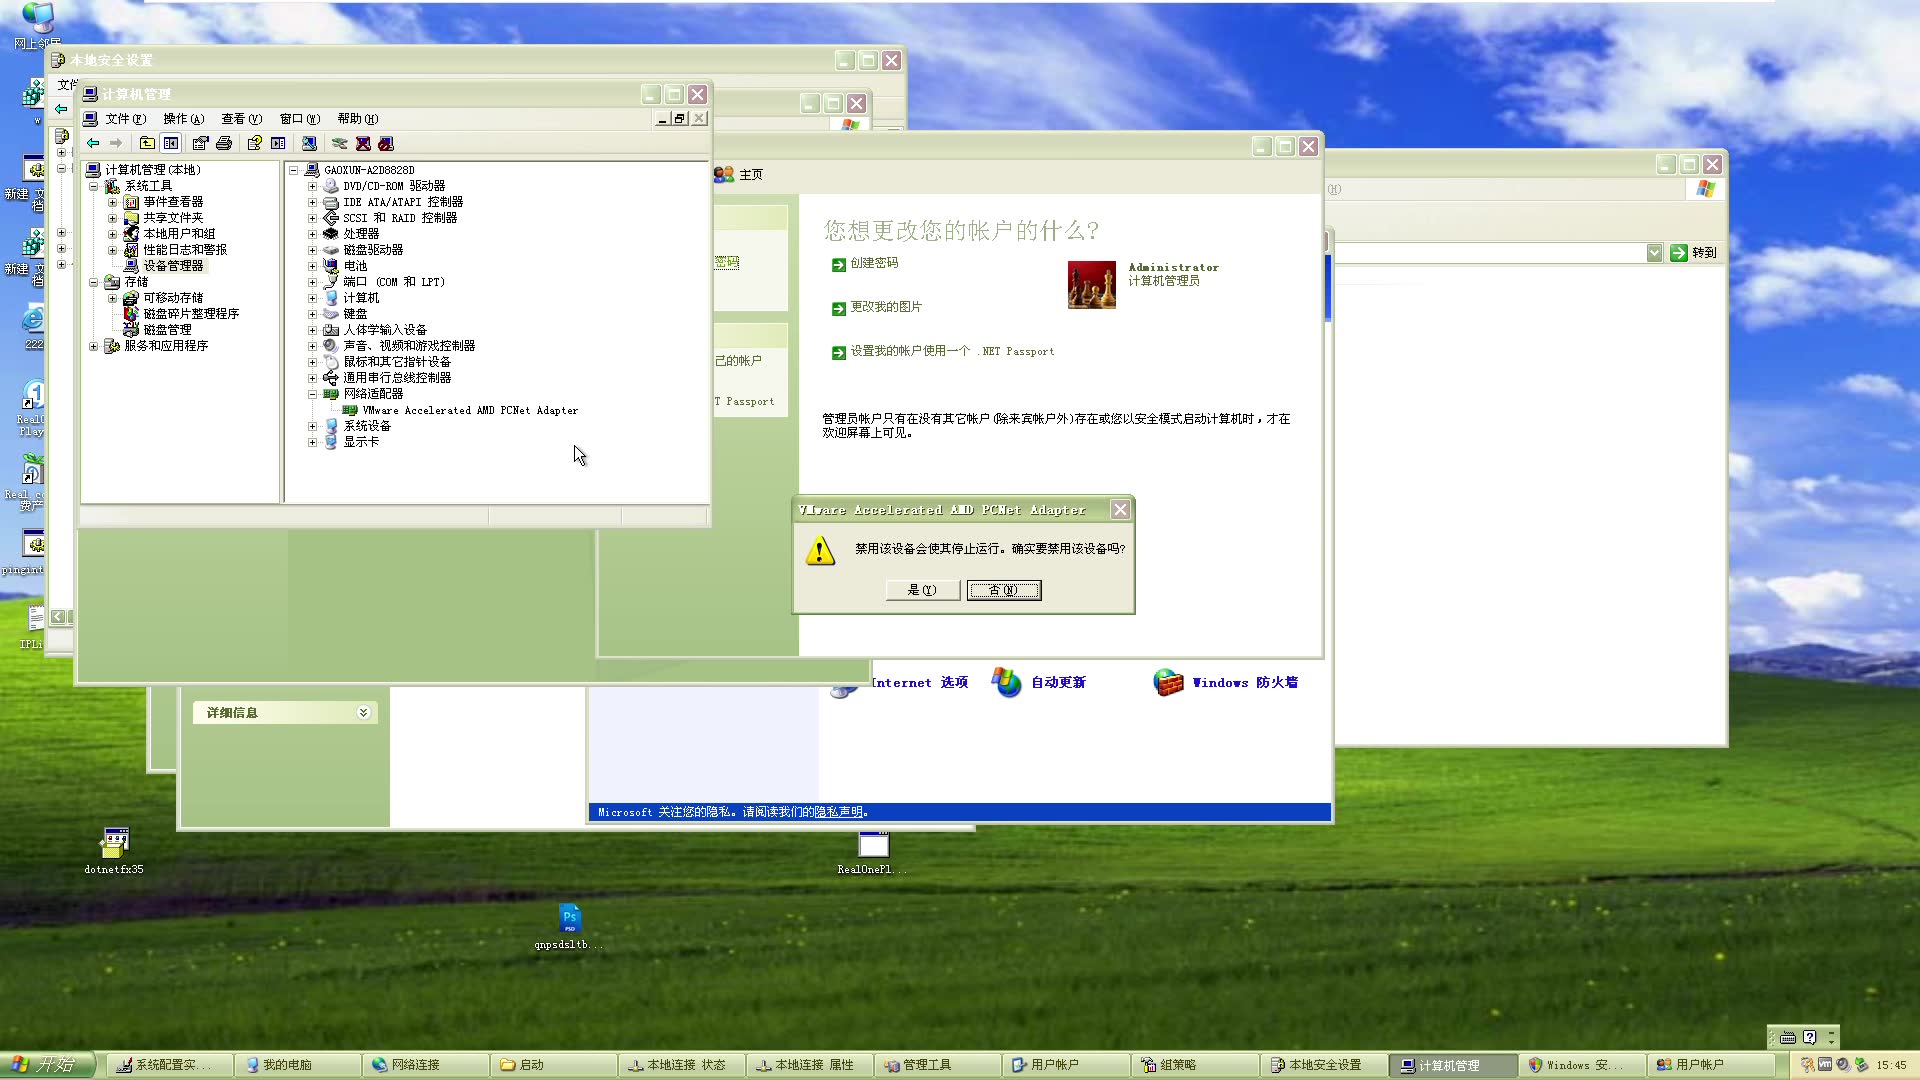The height and width of the screenshot is (1080, 1920).
Task: Select VMware Accelerated AMD PCNet Adapter device
Action: click(x=470, y=410)
